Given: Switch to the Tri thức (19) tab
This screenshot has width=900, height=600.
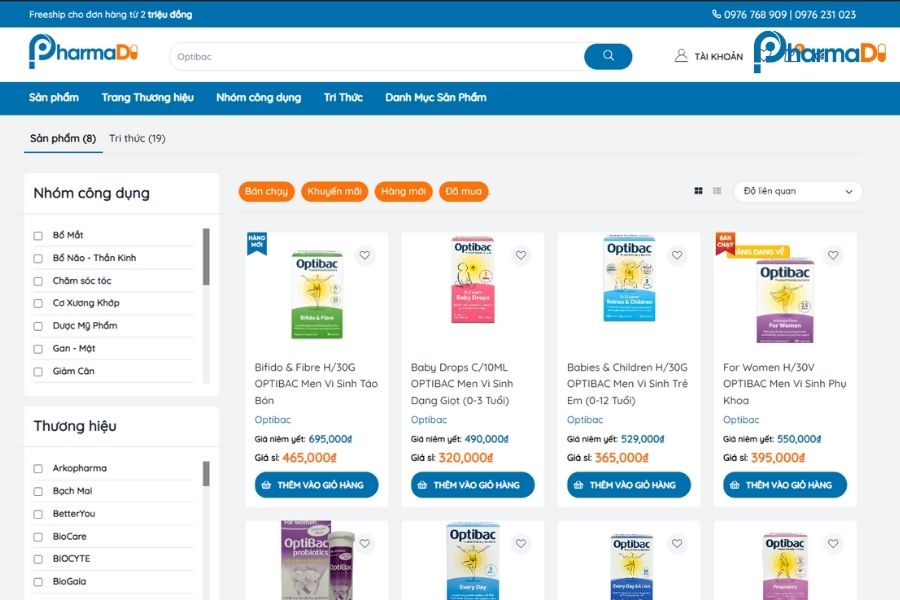Looking at the screenshot, I should 137,138.
